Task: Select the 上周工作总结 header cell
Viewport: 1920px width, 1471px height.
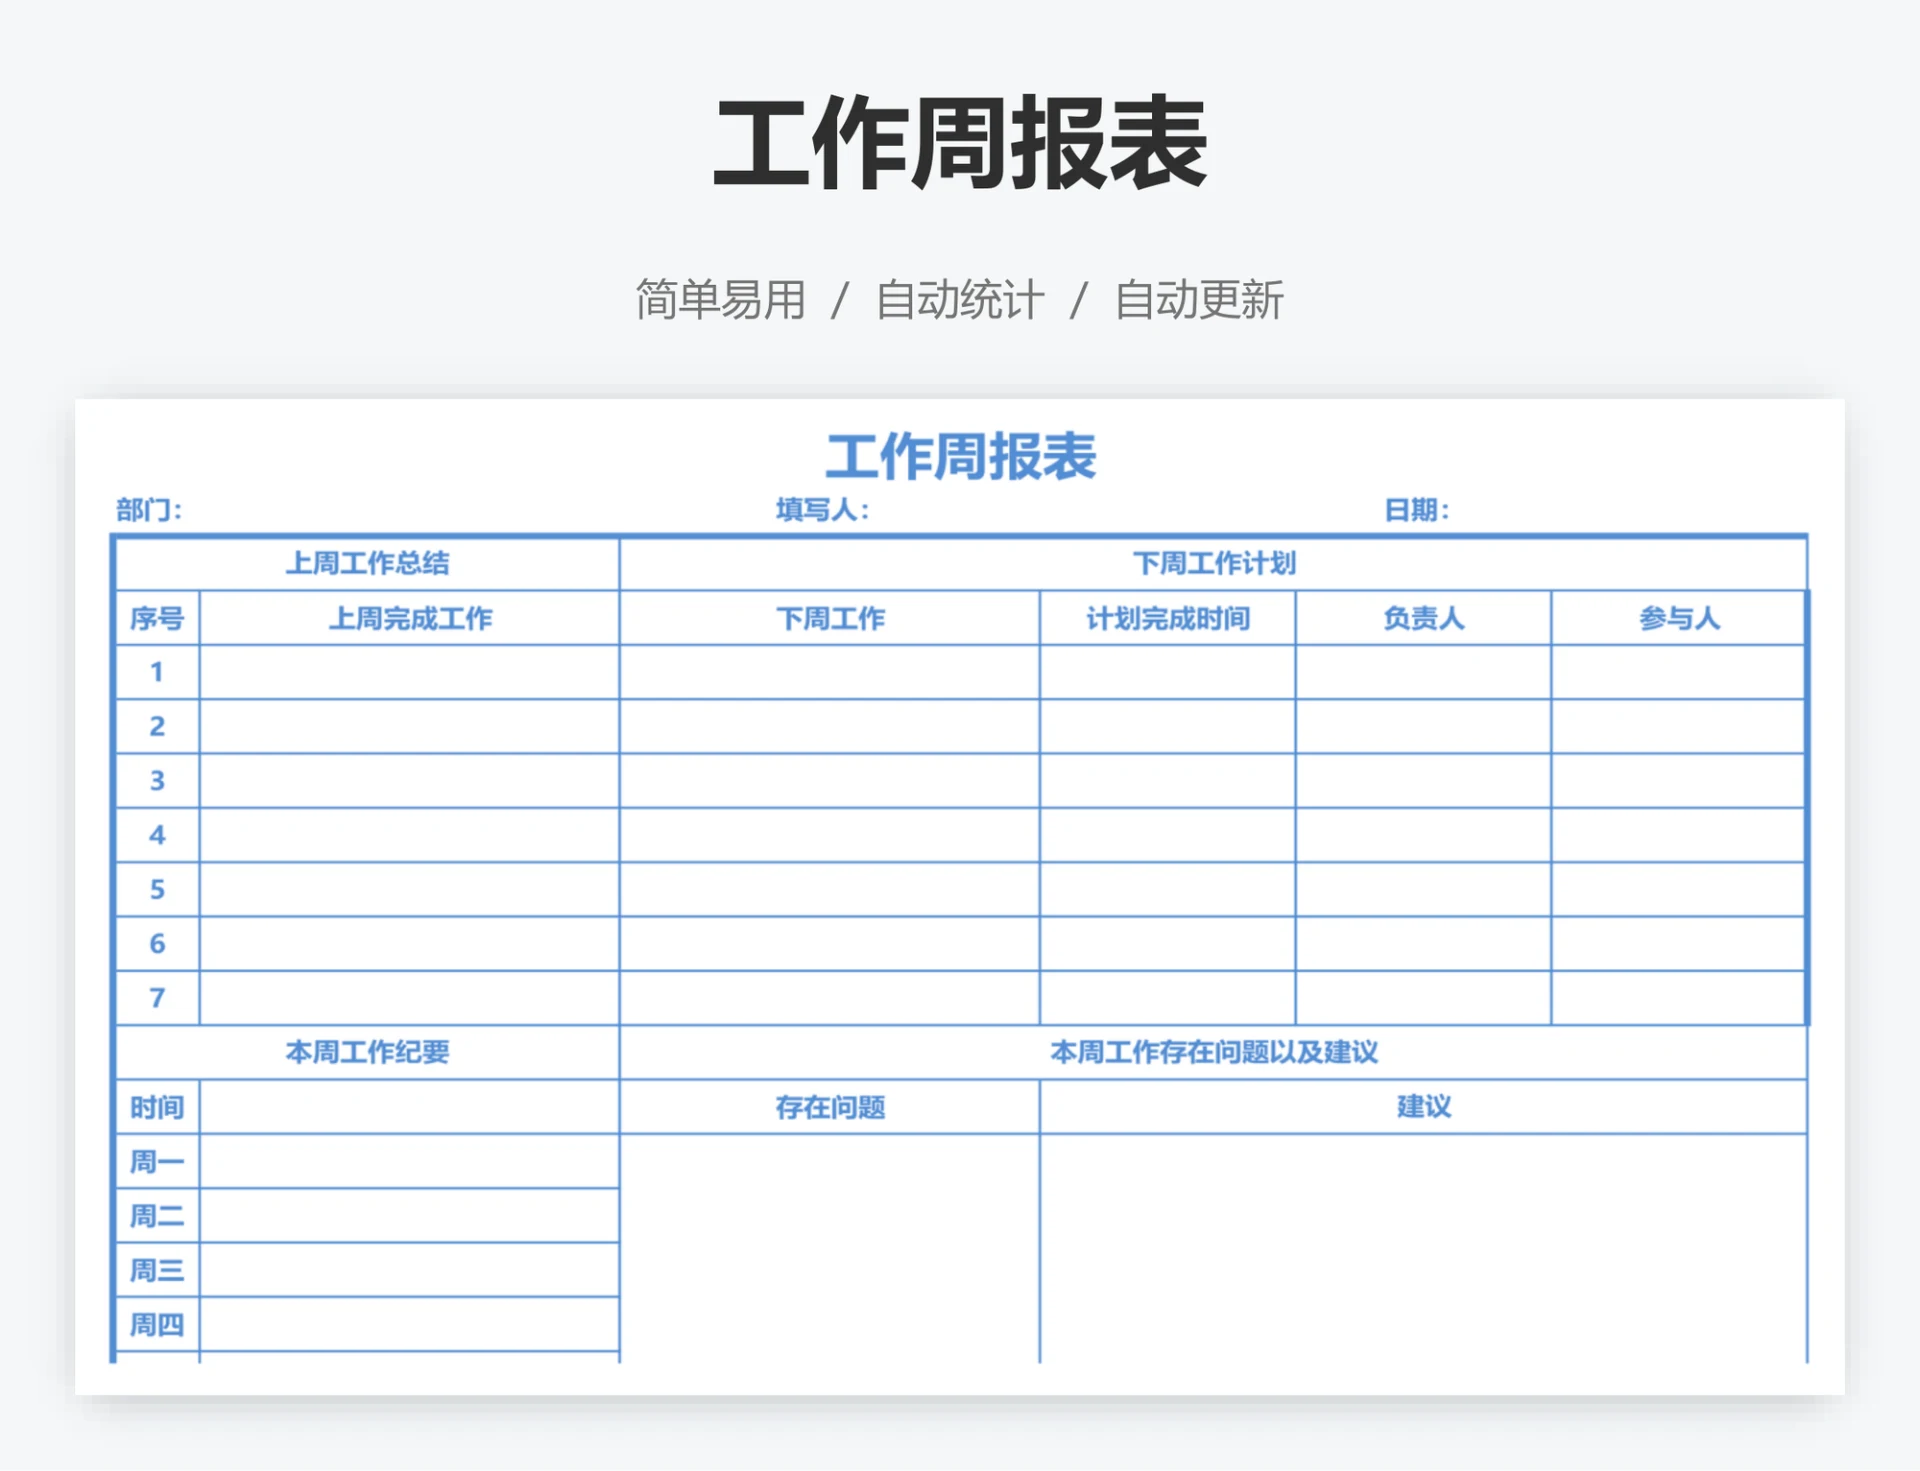Action: pos(367,563)
